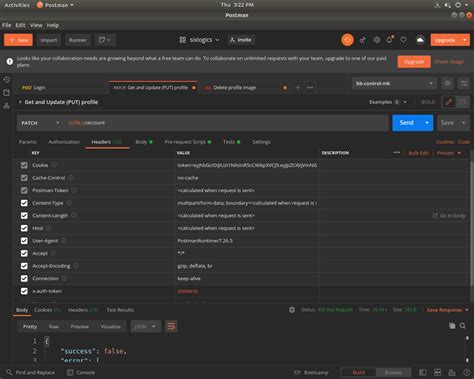
Task: Open the PATCH method dropdown
Action: (40, 123)
